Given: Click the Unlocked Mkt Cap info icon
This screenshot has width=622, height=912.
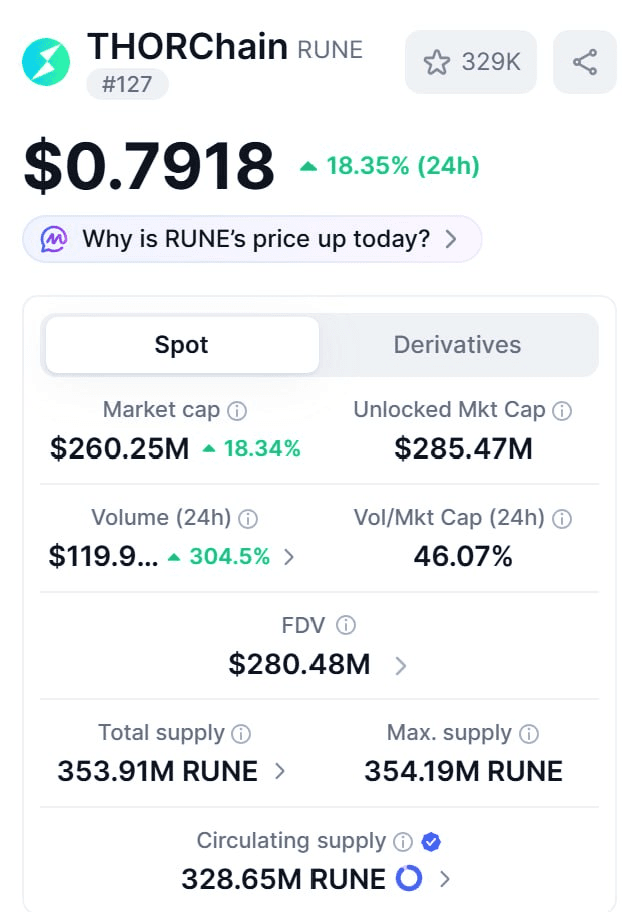Looking at the screenshot, I should coord(562,411).
